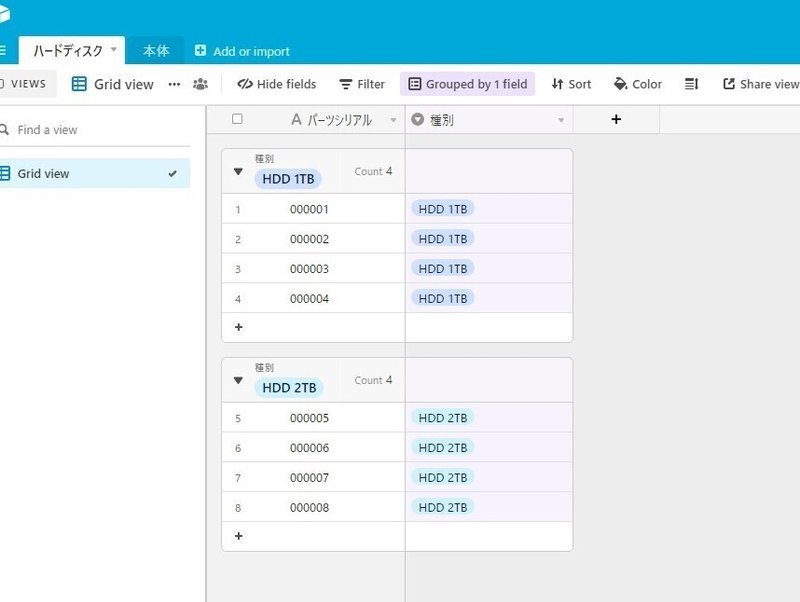800x602 pixels.
Task: Click HDD 2TB tag in row 8
Action: 443,507
